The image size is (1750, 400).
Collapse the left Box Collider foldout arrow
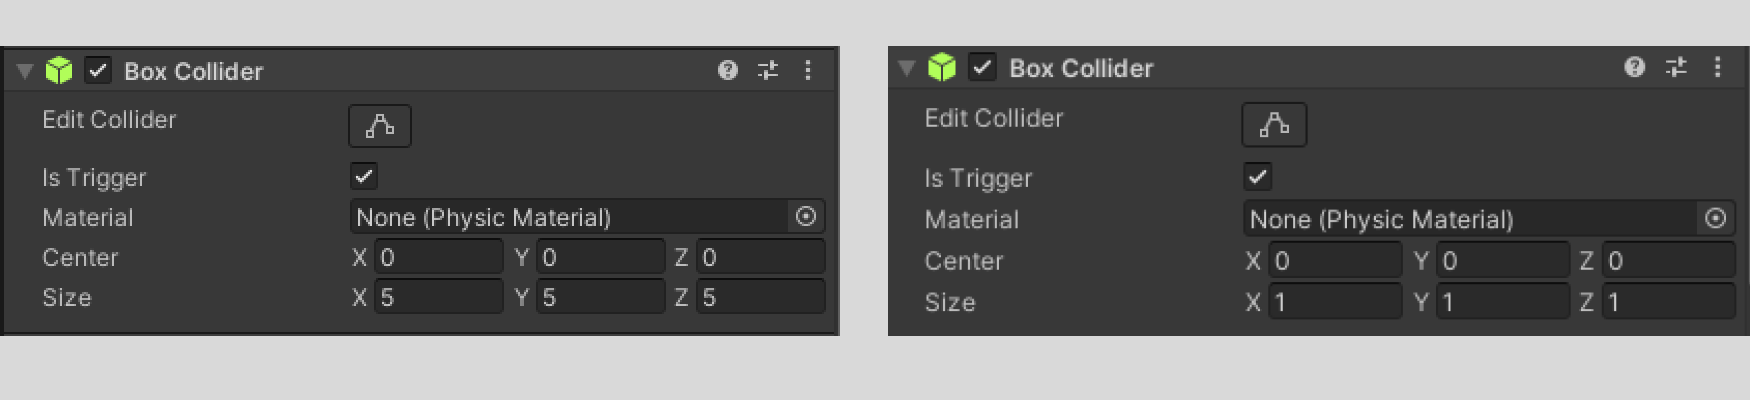coord(26,71)
